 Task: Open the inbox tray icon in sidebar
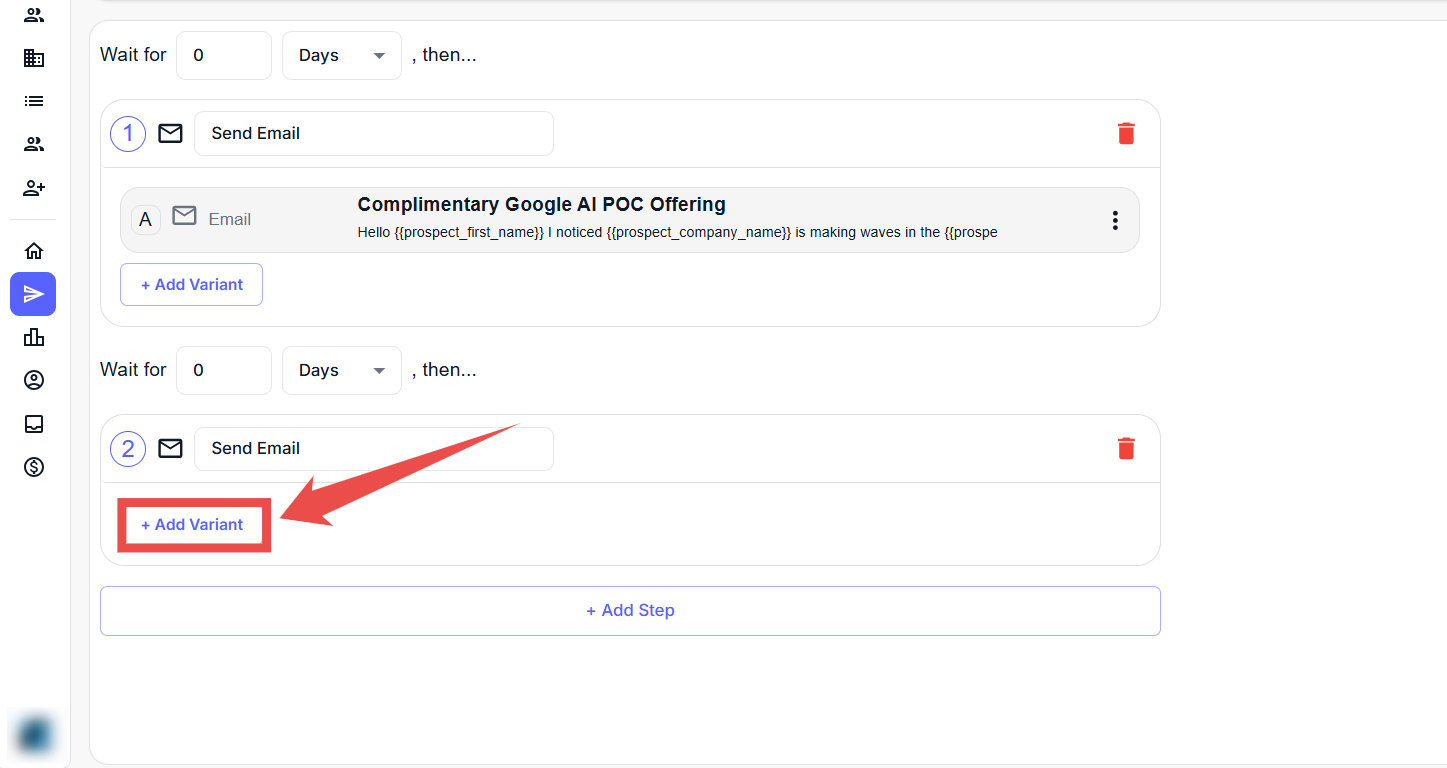point(34,424)
